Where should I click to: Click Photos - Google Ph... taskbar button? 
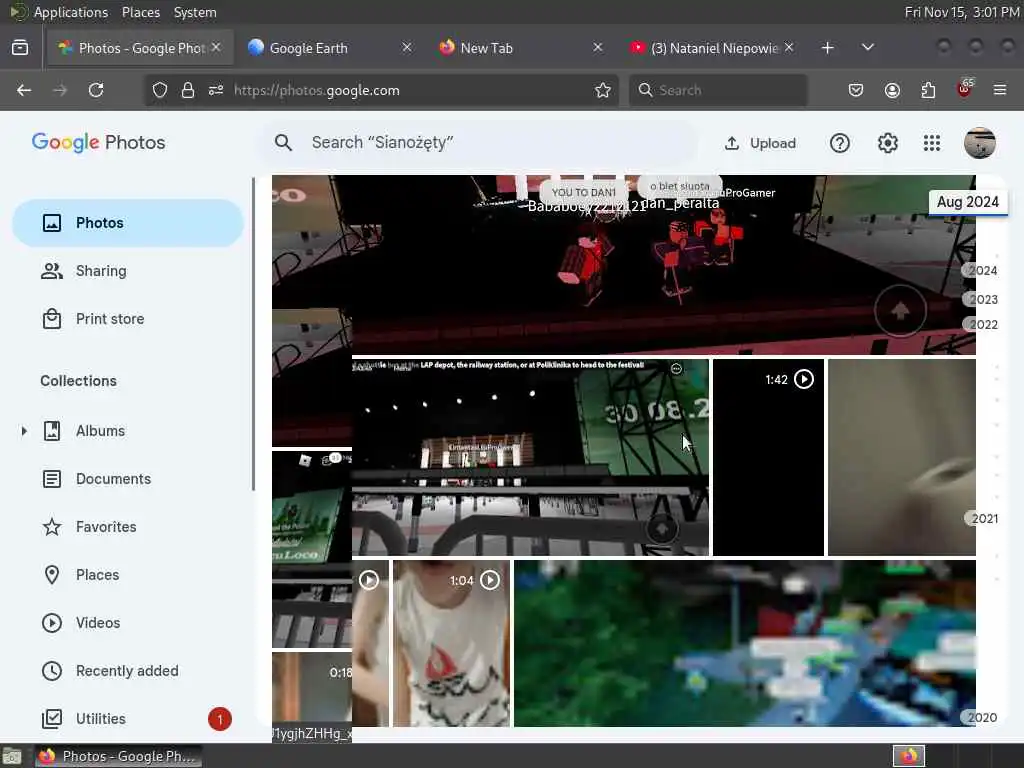point(118,756)
